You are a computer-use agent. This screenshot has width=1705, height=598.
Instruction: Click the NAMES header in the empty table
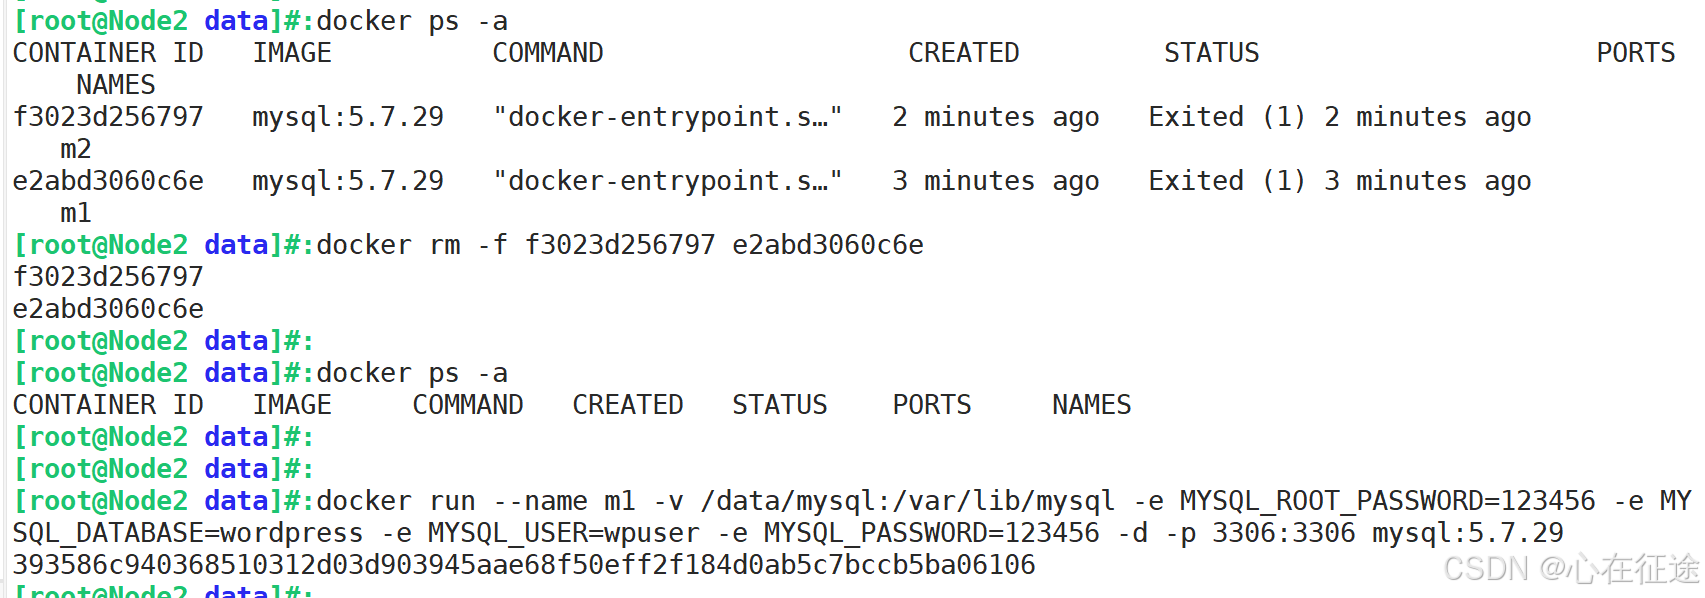point(1091,405)
